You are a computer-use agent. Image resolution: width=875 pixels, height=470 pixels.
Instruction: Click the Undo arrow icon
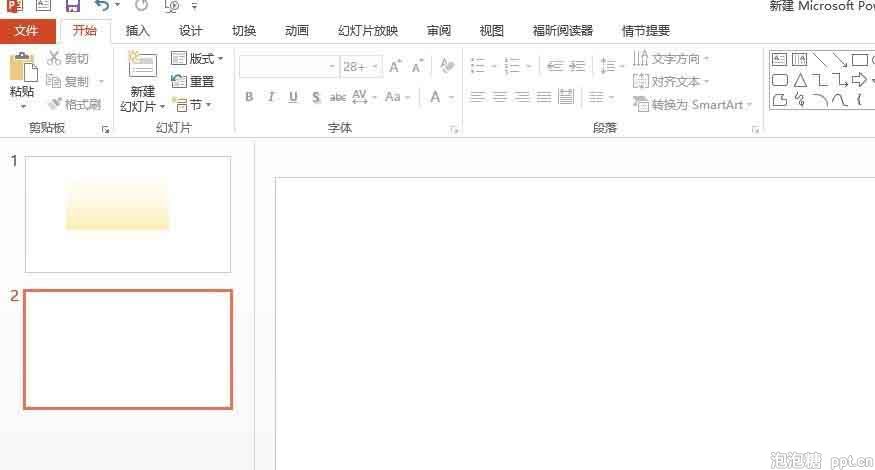click(101, 6)
